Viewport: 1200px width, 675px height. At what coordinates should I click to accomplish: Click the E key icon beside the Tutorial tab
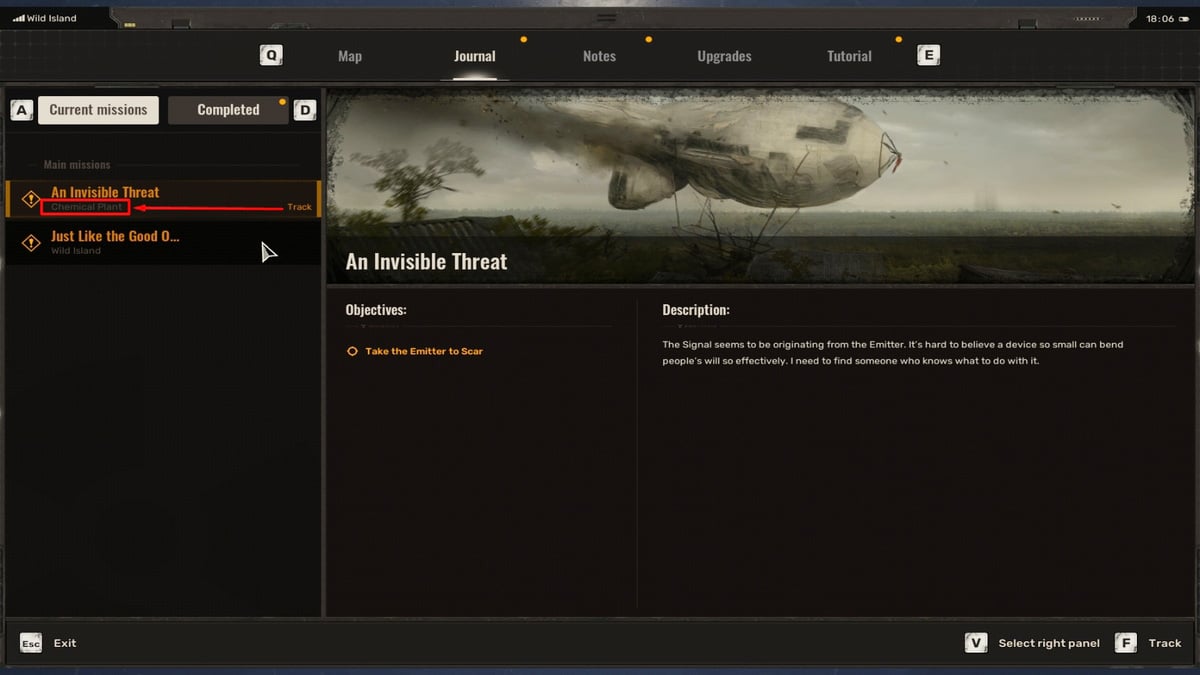coord(928,55)
